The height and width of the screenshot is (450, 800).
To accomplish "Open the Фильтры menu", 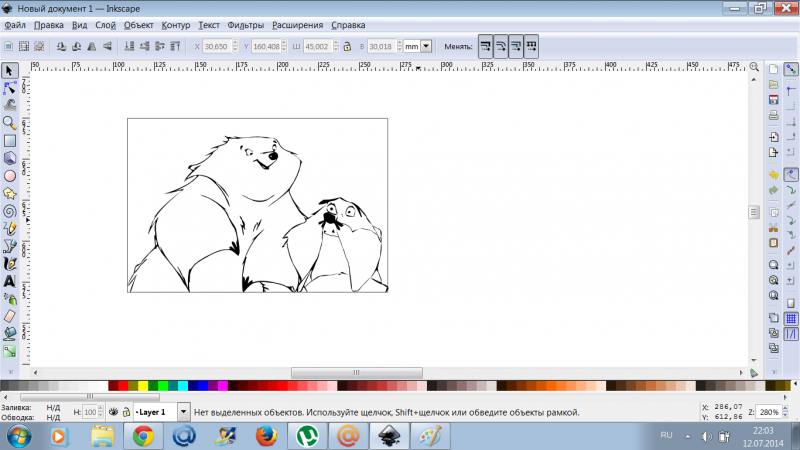I will tap(245, 25).
